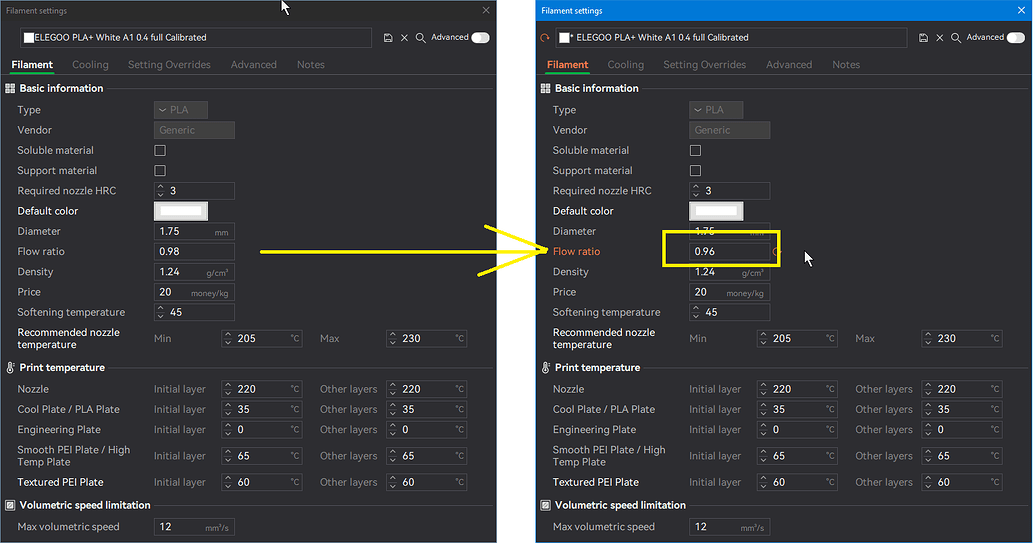Viewport: 1035px width, 543px height.
Task: Click Density 1.24 field in left window
Action: pos(194,272)
